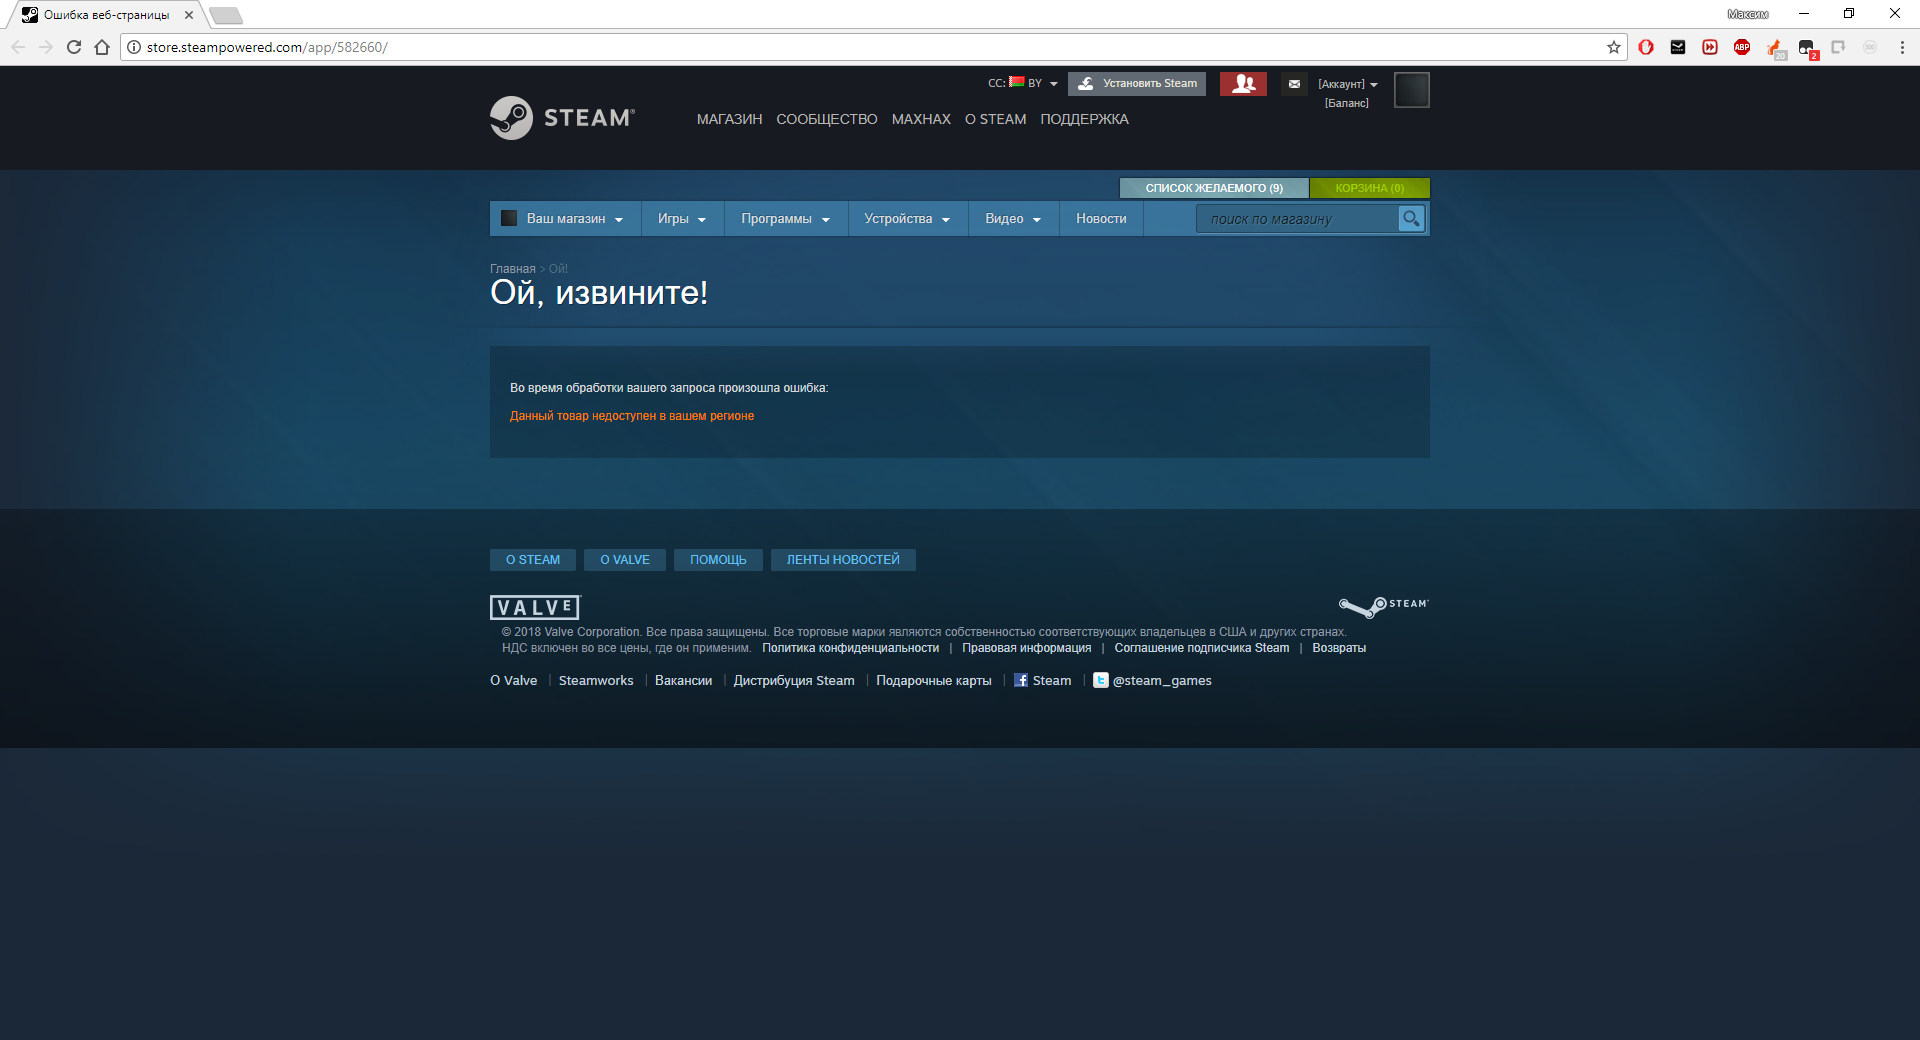Click the Steam logo in the header
The height and width of the screenshot is (1040, 1920).
click(x=562, y=118)
